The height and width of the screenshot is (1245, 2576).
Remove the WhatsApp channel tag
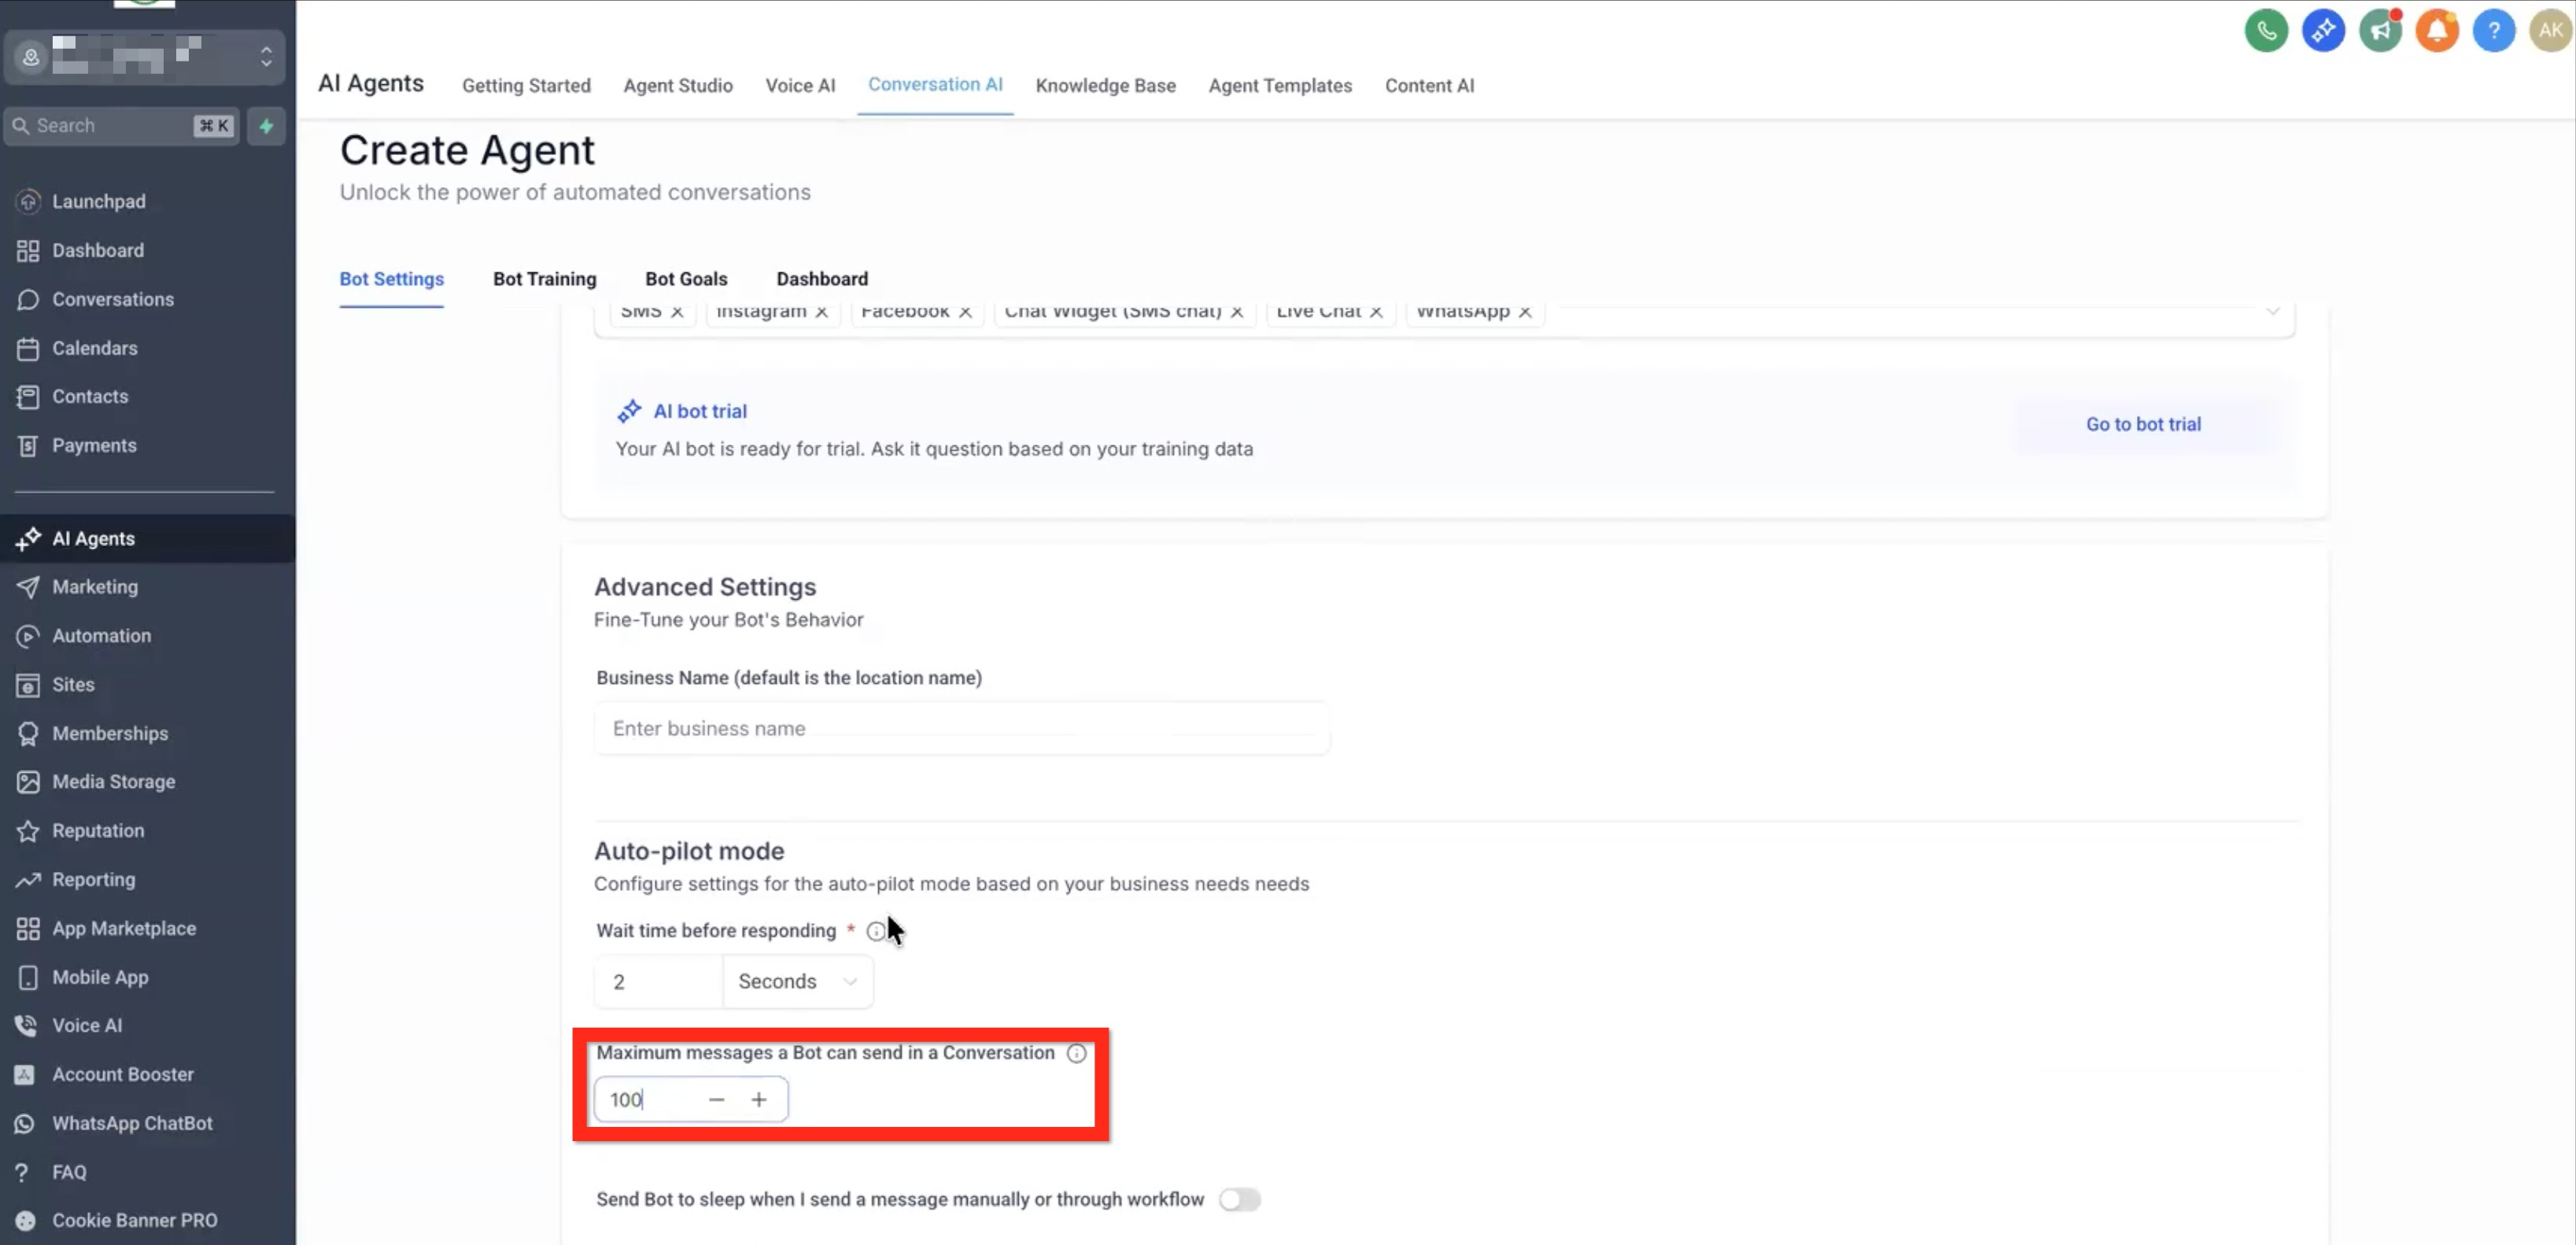1525,312
